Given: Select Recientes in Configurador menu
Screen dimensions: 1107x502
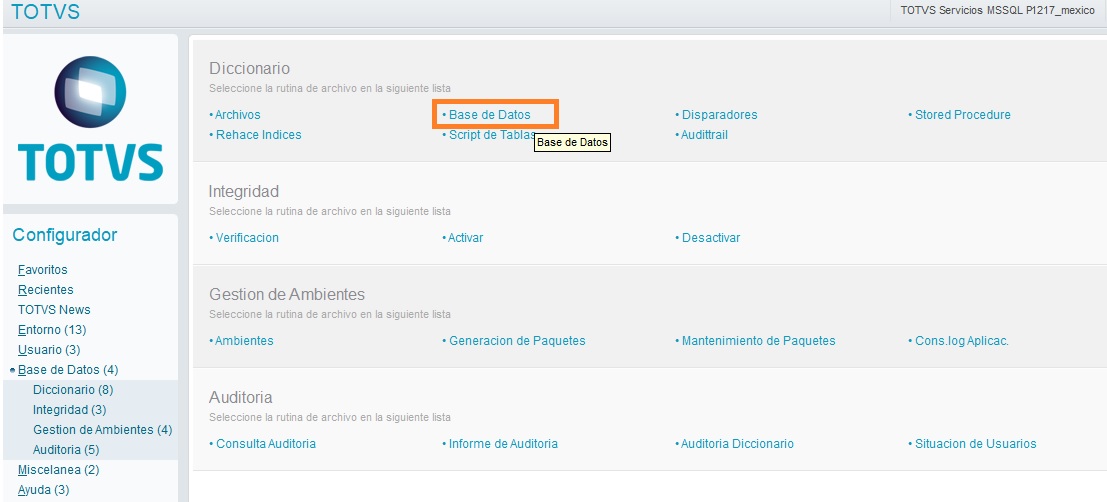Looking at the screenshot, I should 46,289.
